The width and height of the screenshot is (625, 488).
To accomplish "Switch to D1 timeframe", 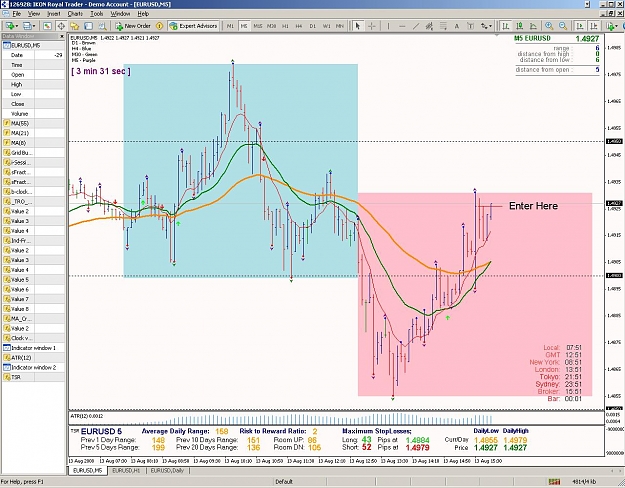I will point(312,26).
